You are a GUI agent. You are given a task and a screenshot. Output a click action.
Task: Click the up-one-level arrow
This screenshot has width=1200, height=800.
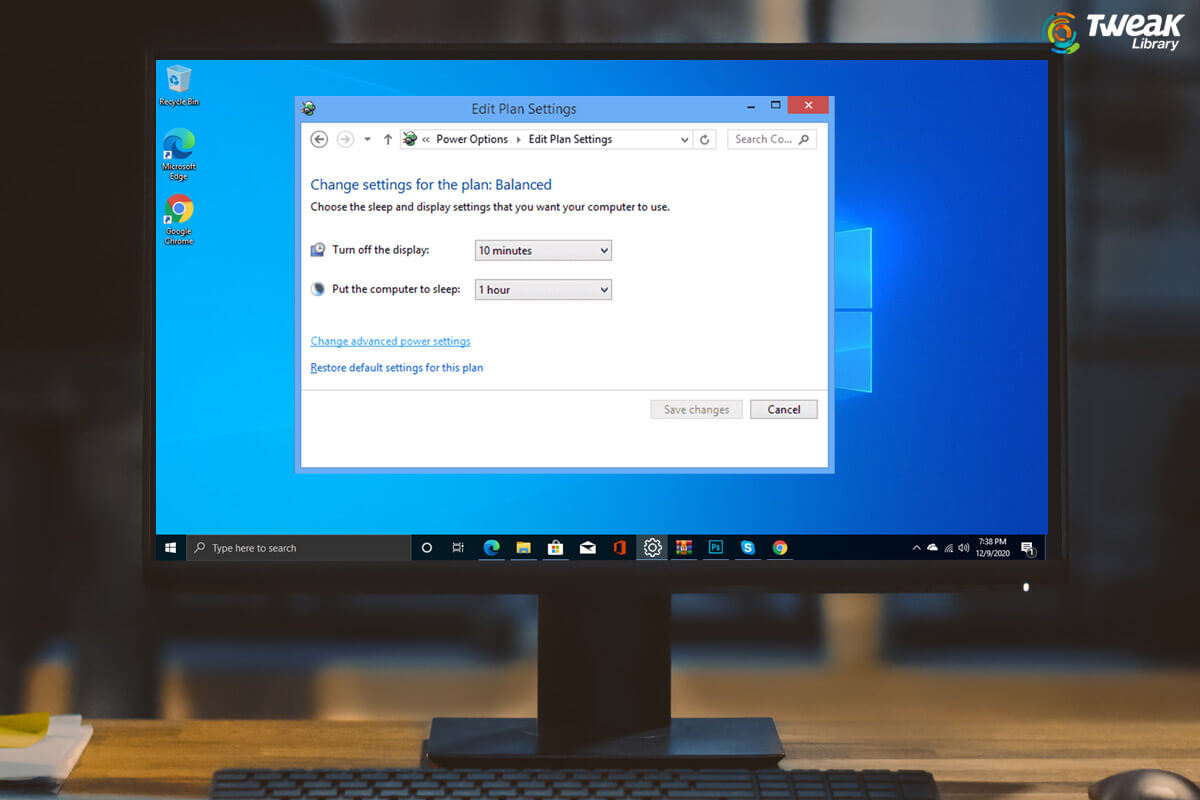(x=388, y=139)
